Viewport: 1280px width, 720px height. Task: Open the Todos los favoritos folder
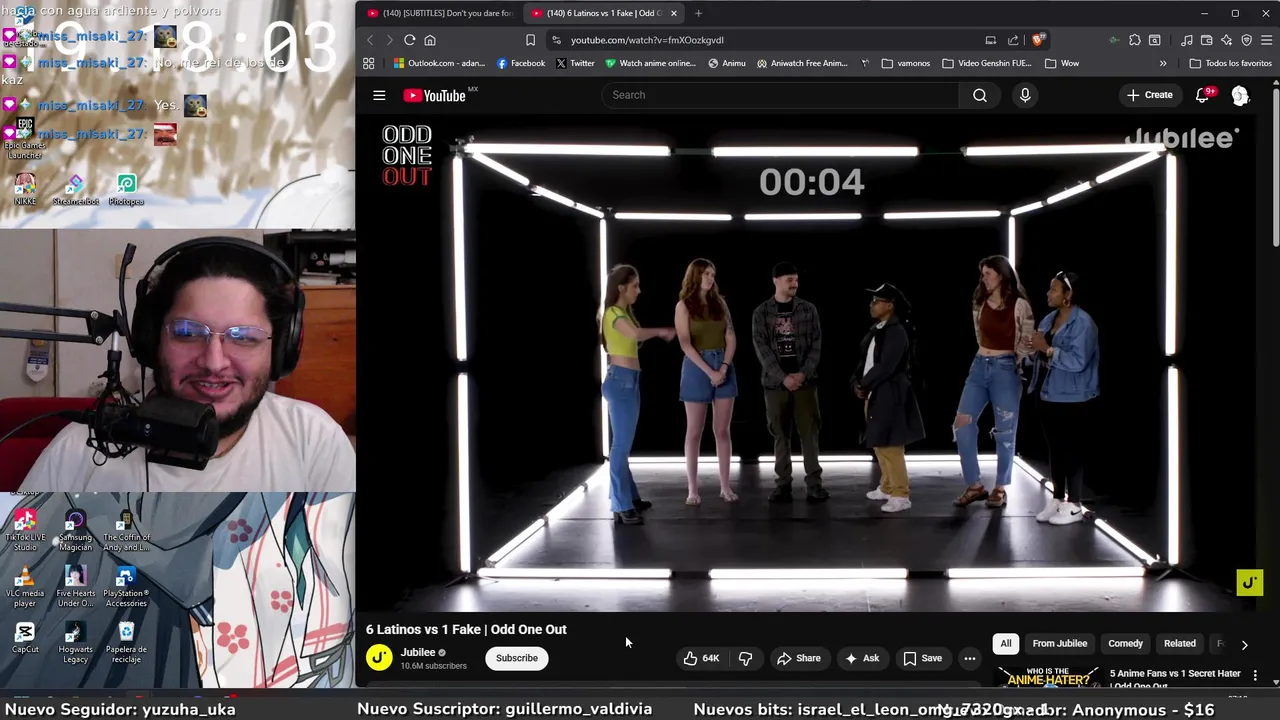[x=1231, y=63]
